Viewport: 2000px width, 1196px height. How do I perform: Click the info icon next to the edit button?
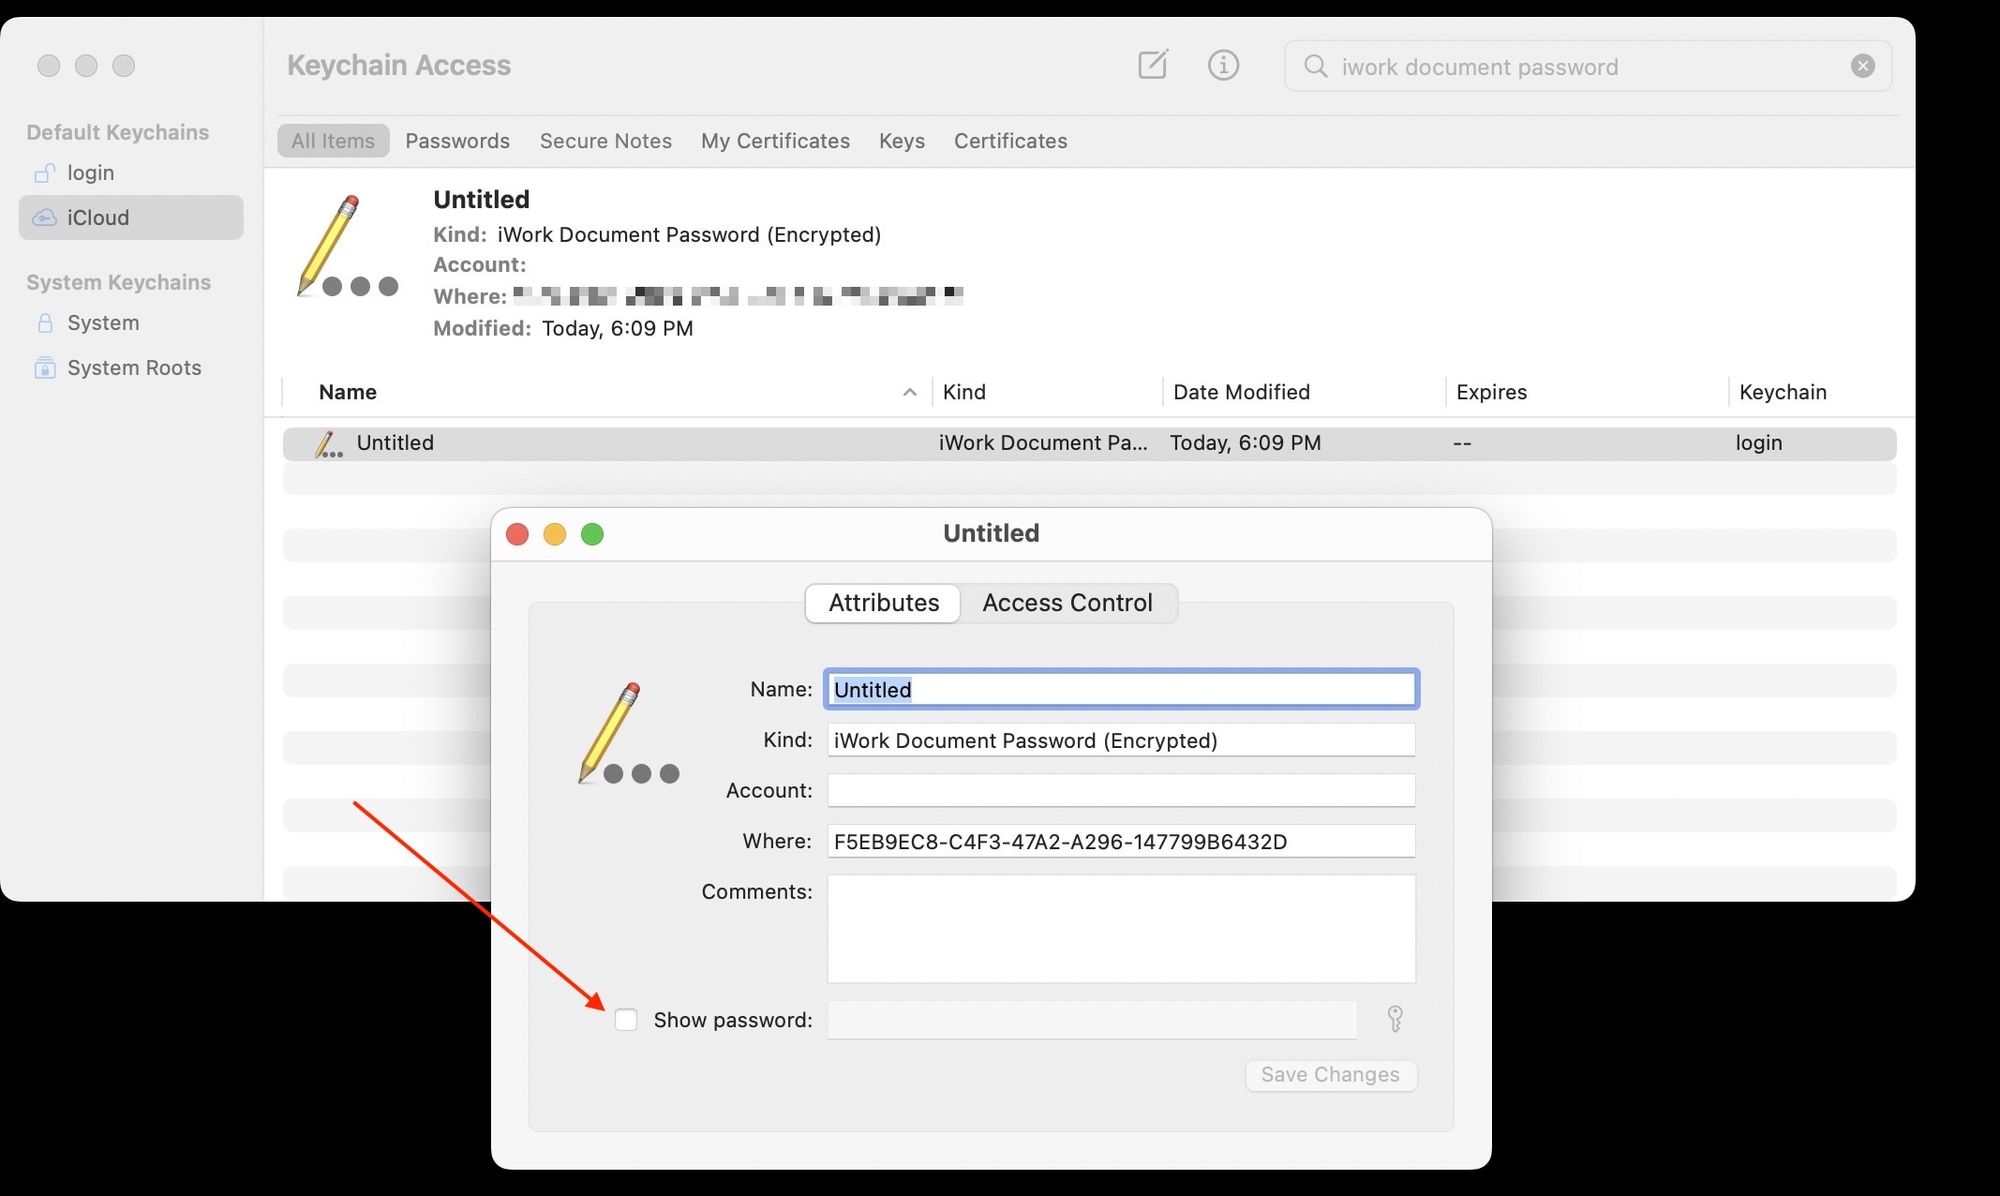1222,64
